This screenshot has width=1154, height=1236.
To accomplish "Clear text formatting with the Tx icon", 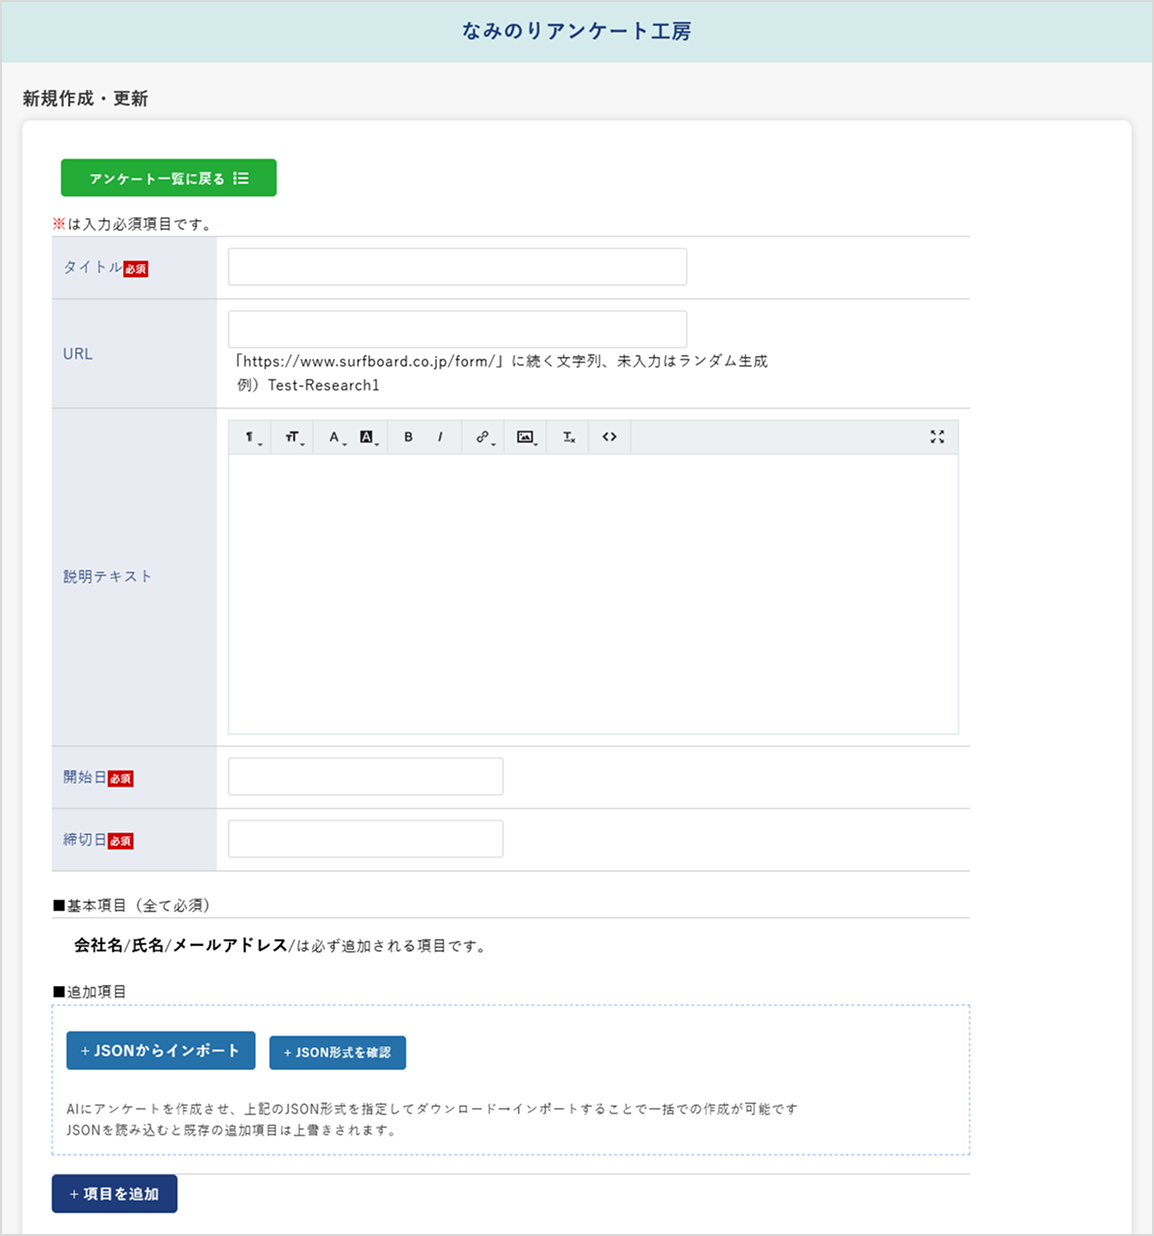I will coord(567,437).
